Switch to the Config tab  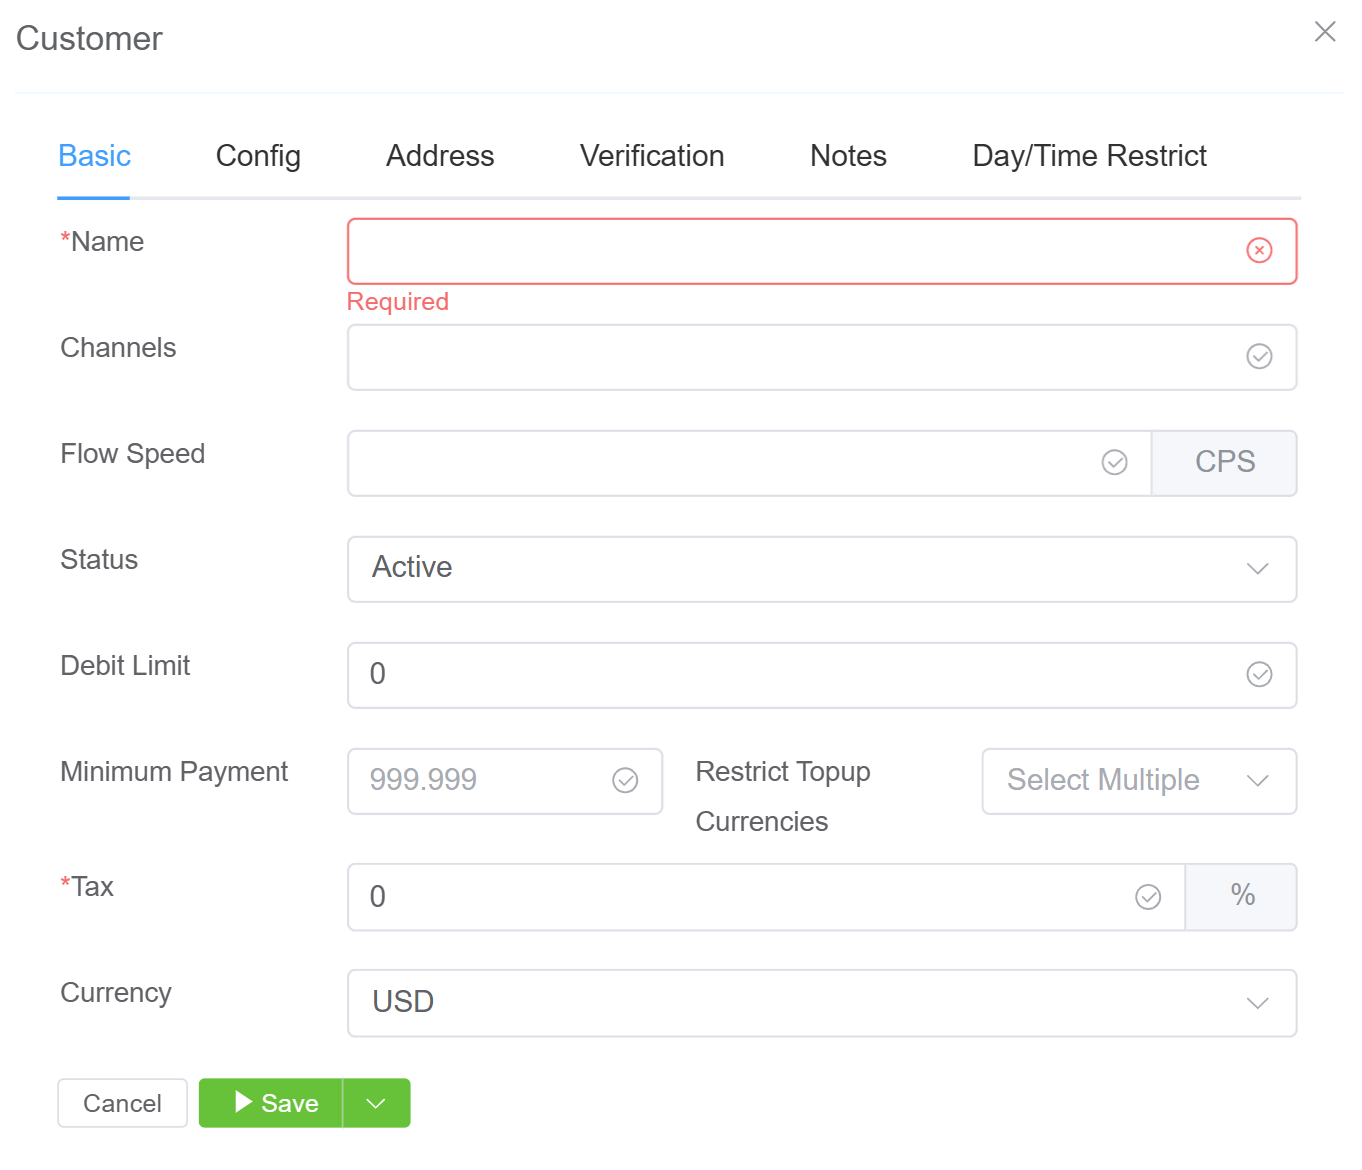click(258, 156)
